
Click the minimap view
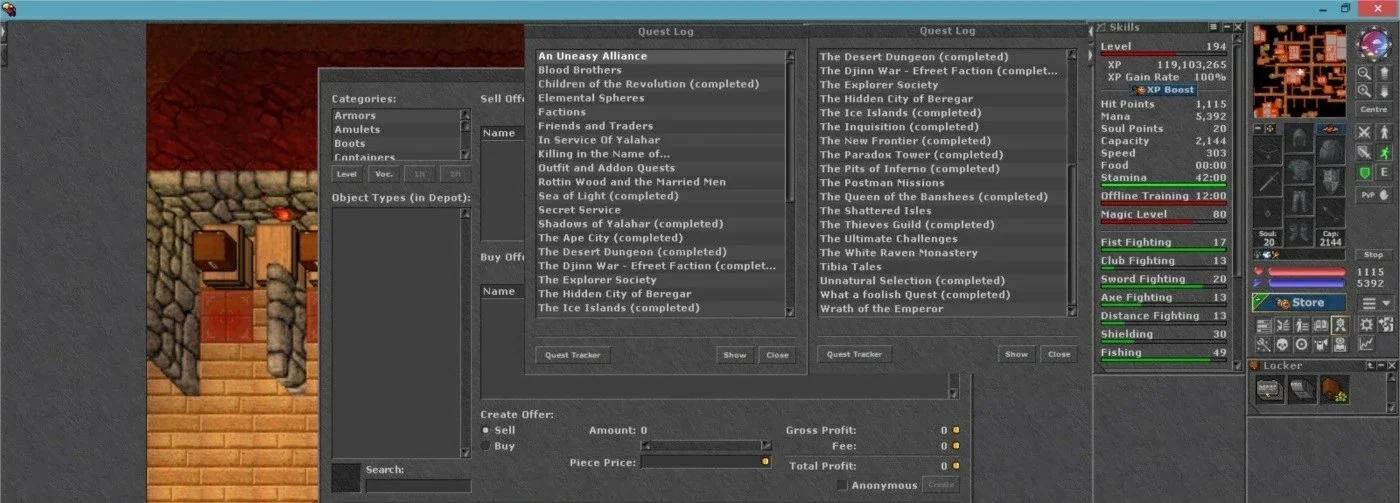1300,71
